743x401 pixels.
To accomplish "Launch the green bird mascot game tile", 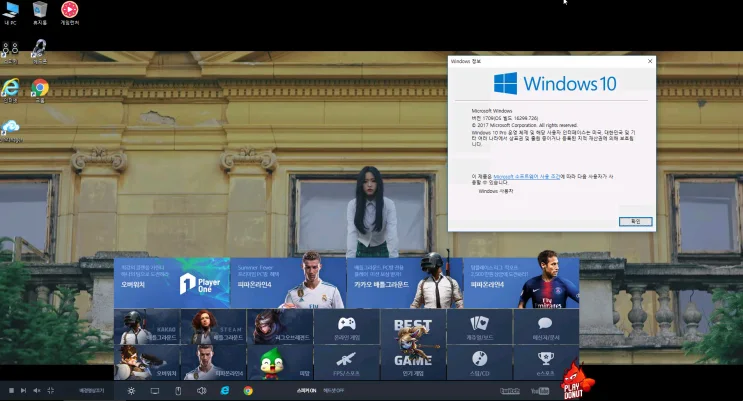I will tap(280, 363).
